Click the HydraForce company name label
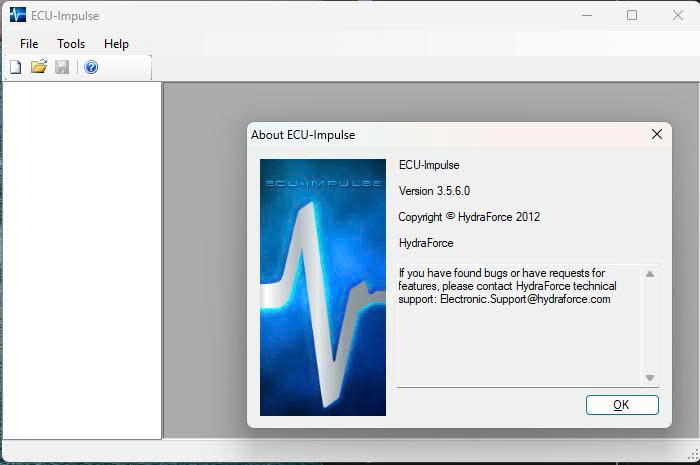 coord(426,243)
